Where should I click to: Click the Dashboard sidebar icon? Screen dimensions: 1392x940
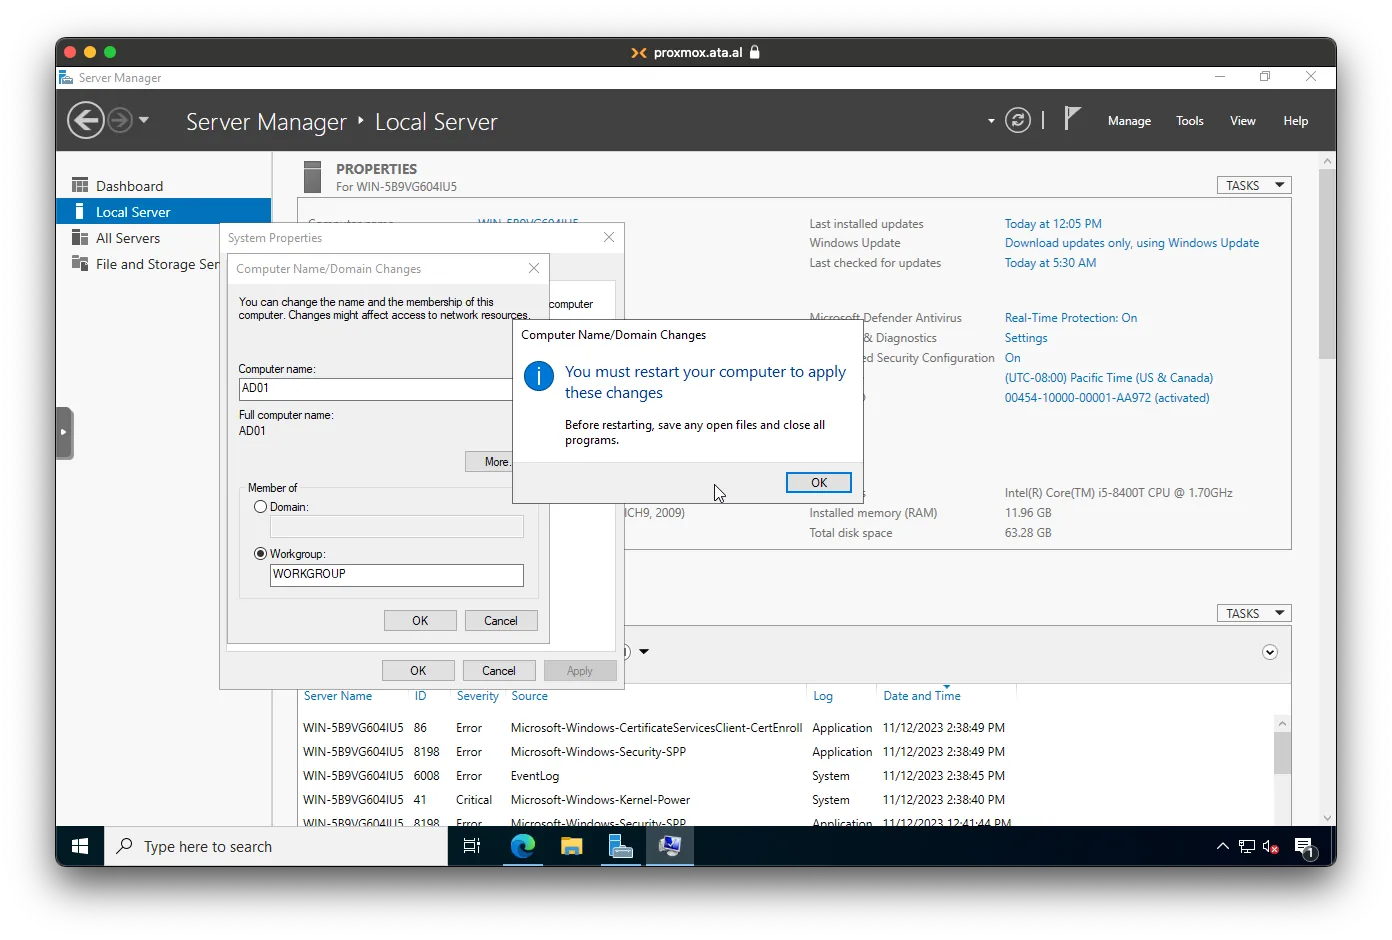80,185
